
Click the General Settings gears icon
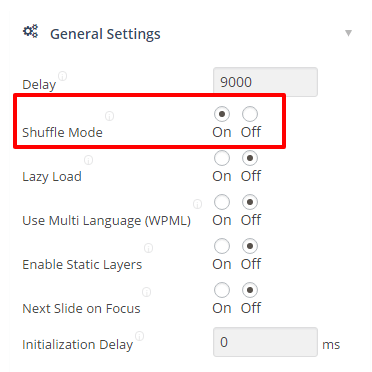(30, 32)
